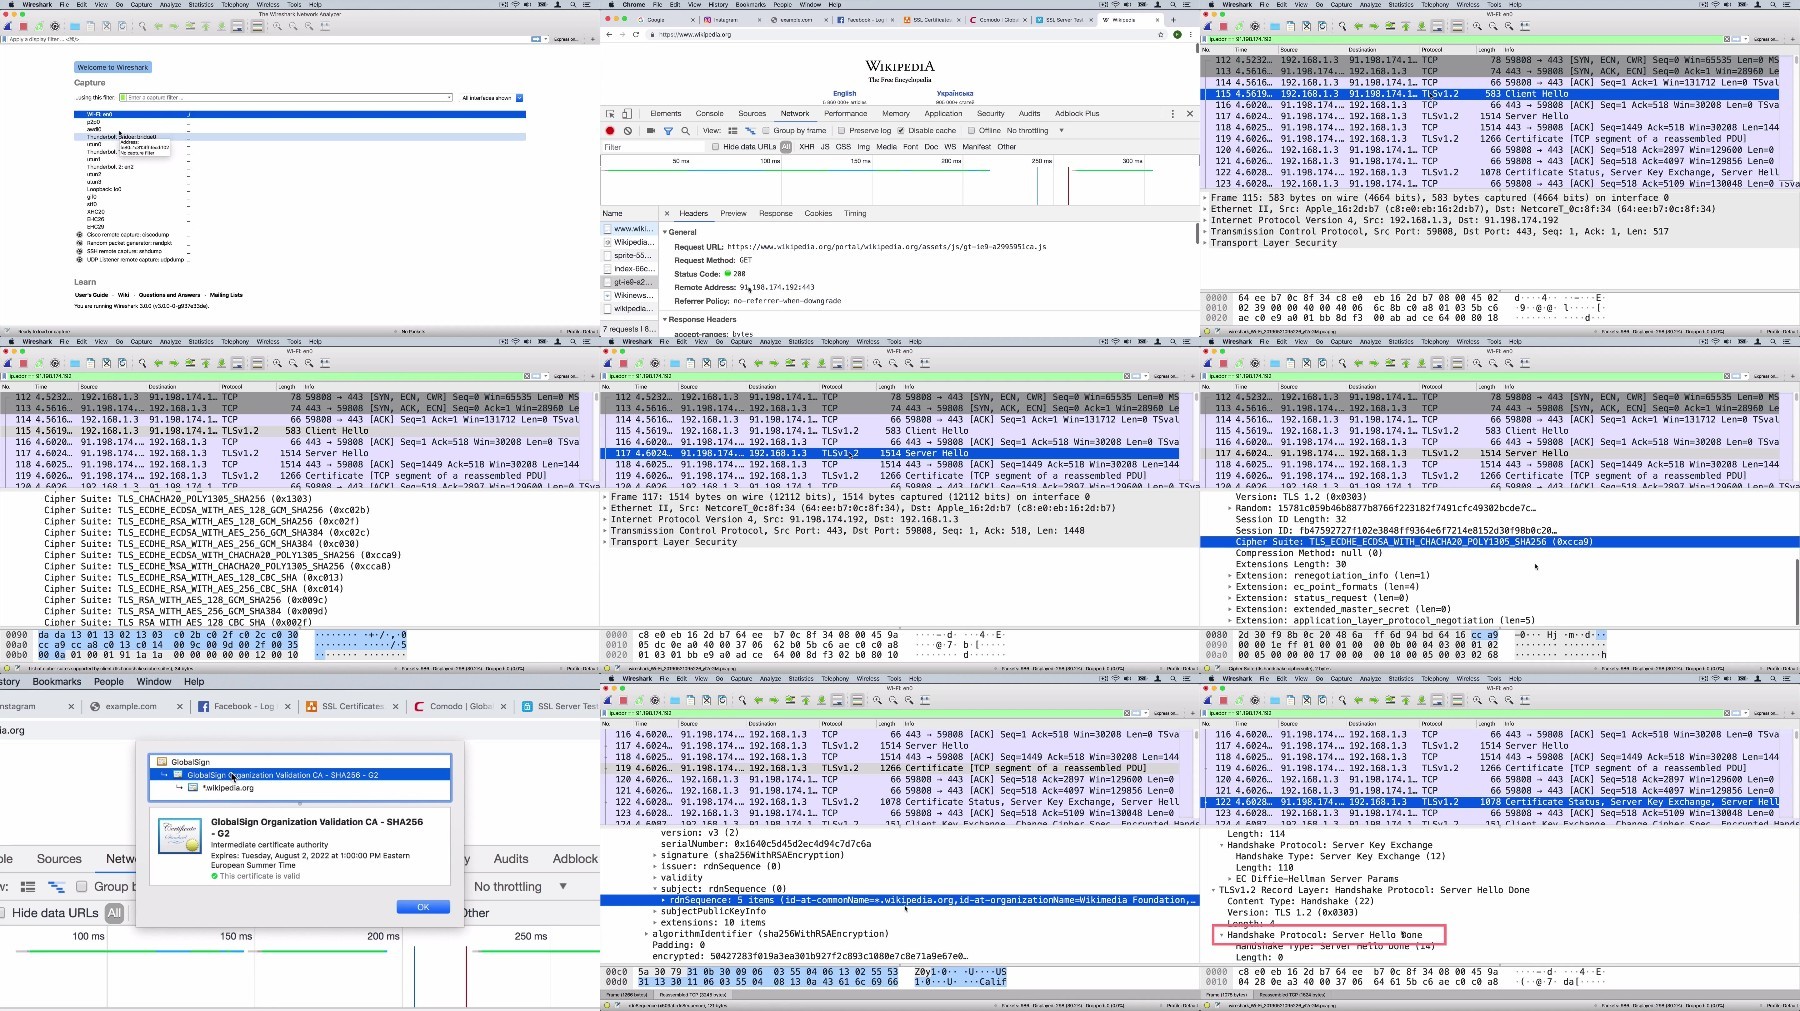Open the Mailing Lists link

pos(226,295)
